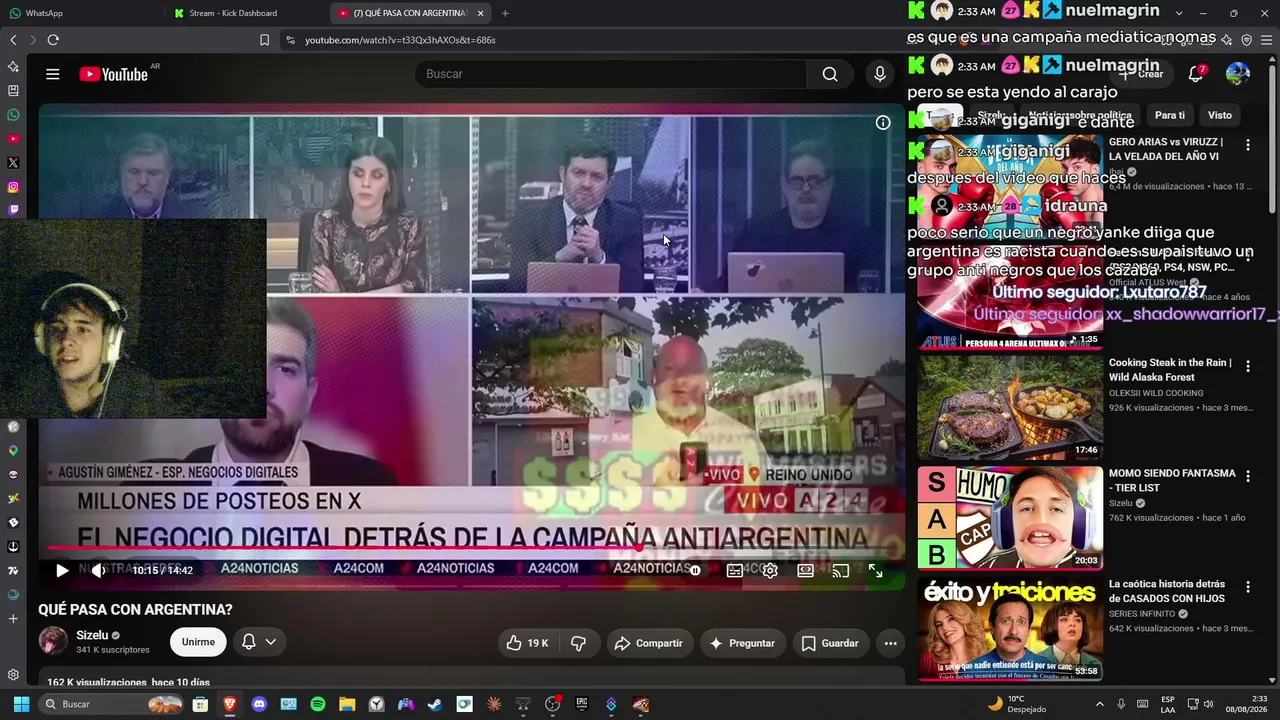Play the video
Viewport: 1280px width, 720px height.
pos(62,571)
